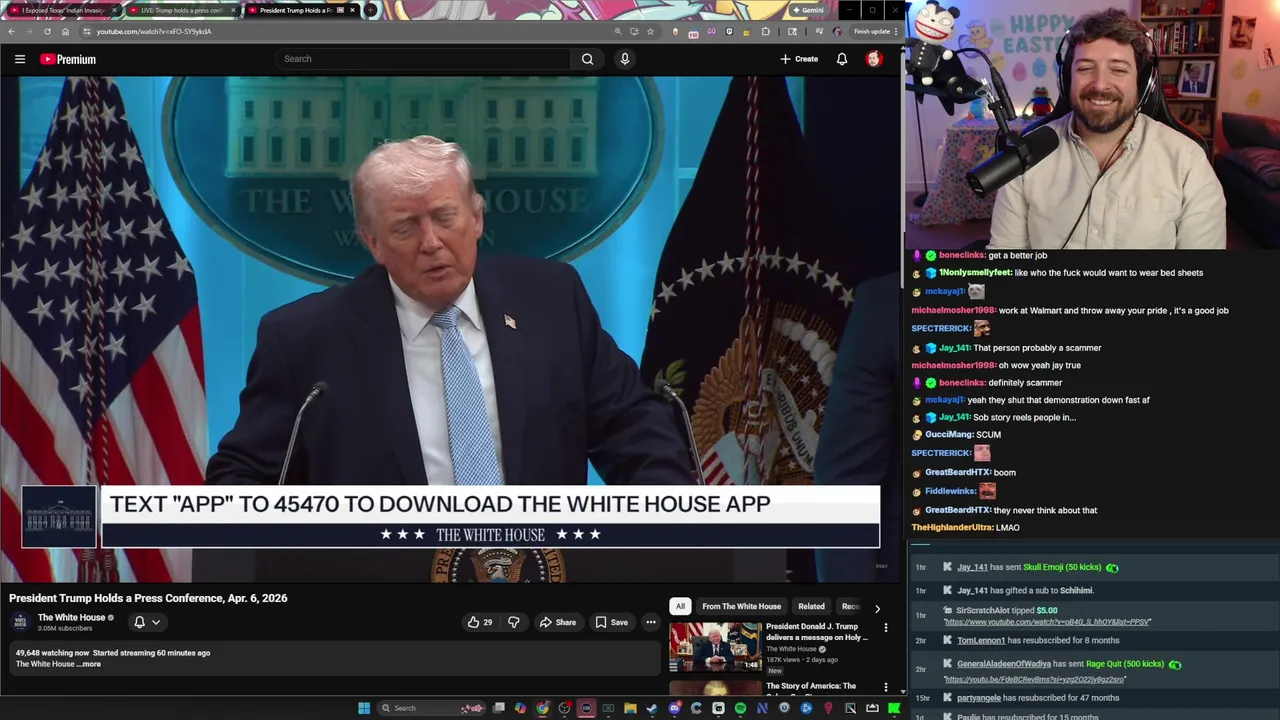The height and width of the screenshot is (720, 1280).
Task: Open SirScratchAlot's tipped YouTube link
Action: coord(1047,622)
